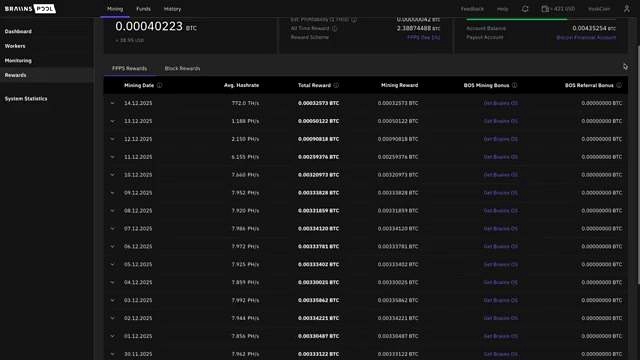Screen dimensions: 640x360
Task: Click the circular refresh icon in header
Action: [525, 9]
